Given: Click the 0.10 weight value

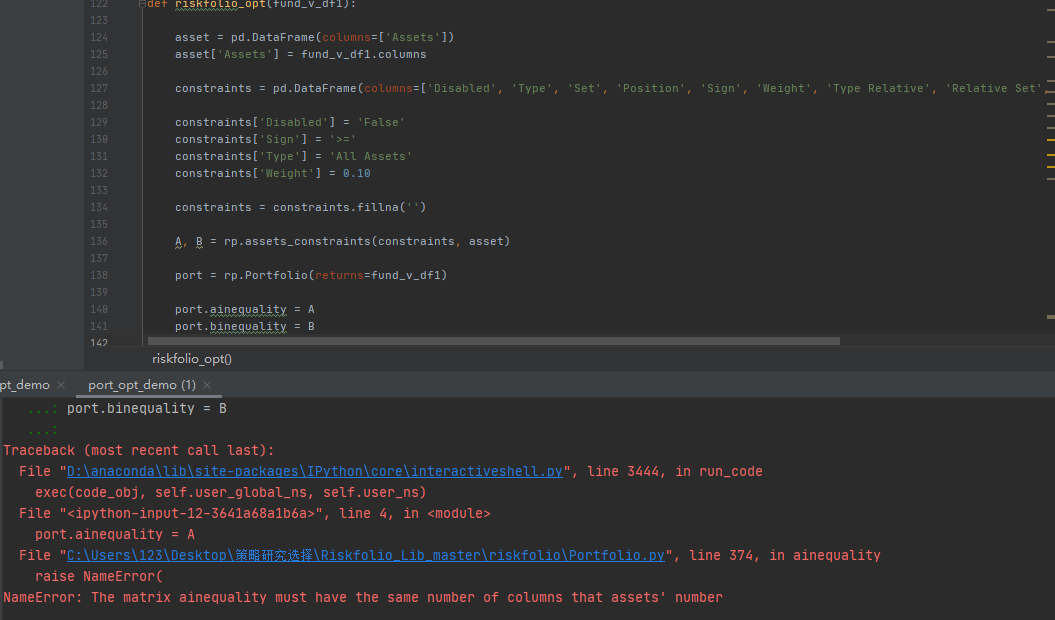Looking at the screenshot, I should (357, 173).
